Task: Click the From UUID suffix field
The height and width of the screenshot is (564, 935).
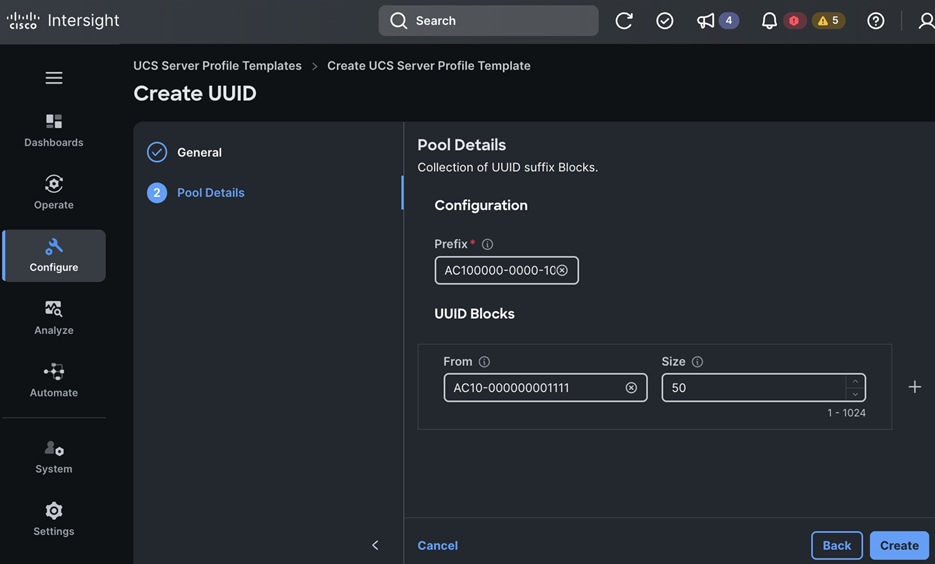Action: point(545,388)
